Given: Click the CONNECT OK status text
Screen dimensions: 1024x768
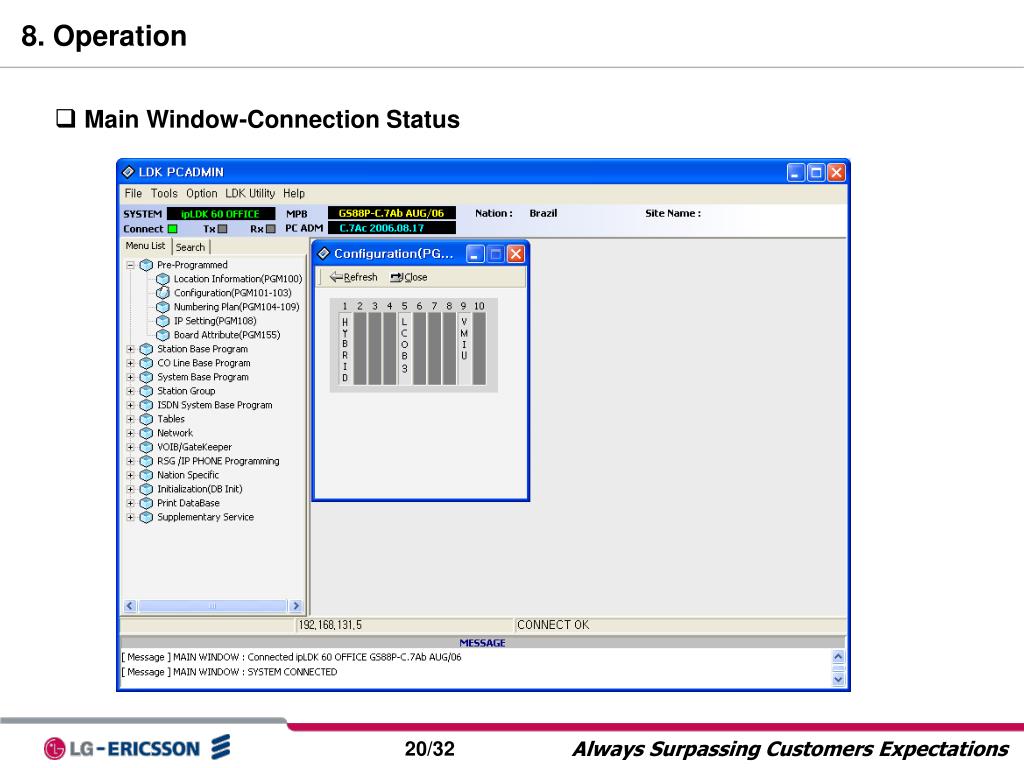Looking at the screenshot, I should tap(553, 625).
